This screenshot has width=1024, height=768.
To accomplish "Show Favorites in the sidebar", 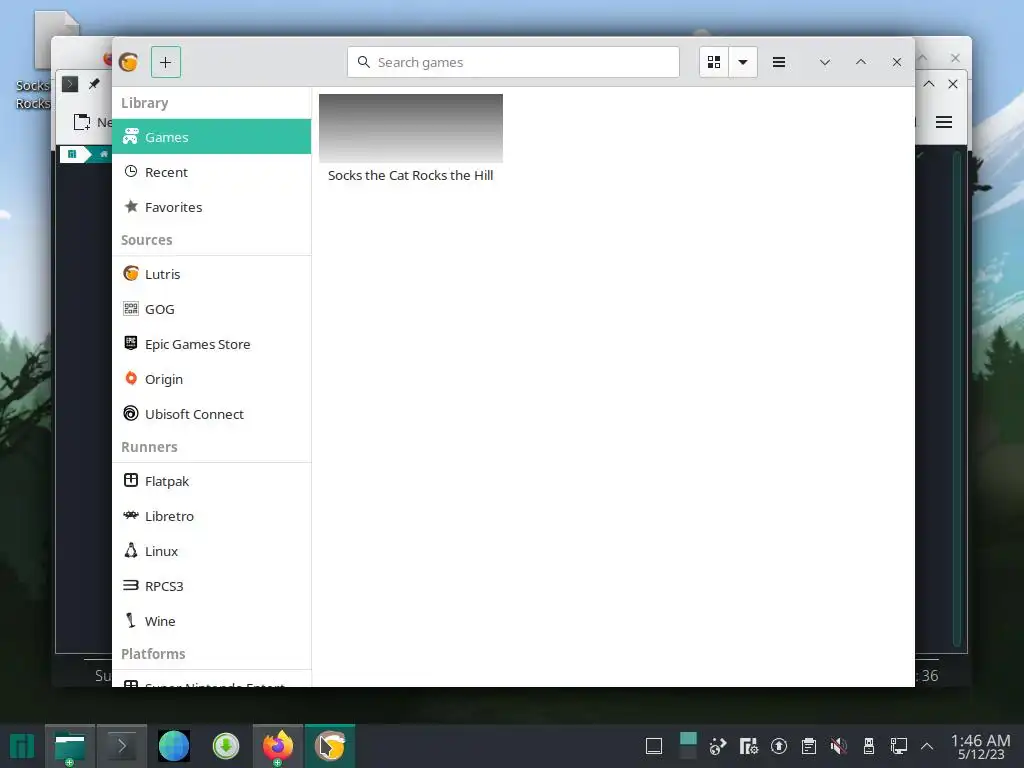I will pos(212,207).
